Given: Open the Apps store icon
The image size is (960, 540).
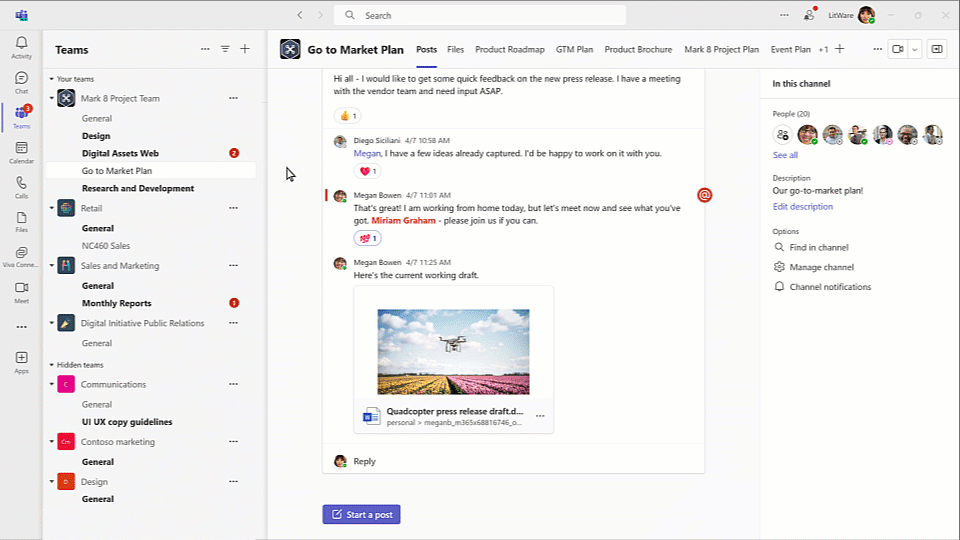Looking at the screenshot, I should pyautogui.click(x=21, y=361).
